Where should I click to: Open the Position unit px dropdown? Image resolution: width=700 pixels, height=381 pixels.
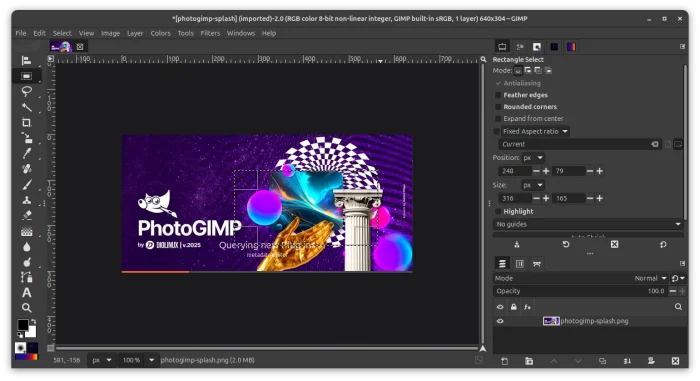pyautogui.click(x=533, y=158)
